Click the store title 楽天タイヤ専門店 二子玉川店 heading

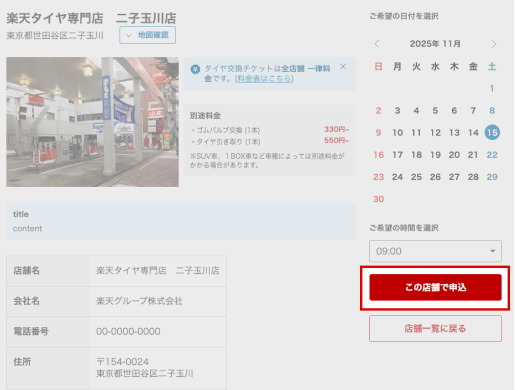91,18
